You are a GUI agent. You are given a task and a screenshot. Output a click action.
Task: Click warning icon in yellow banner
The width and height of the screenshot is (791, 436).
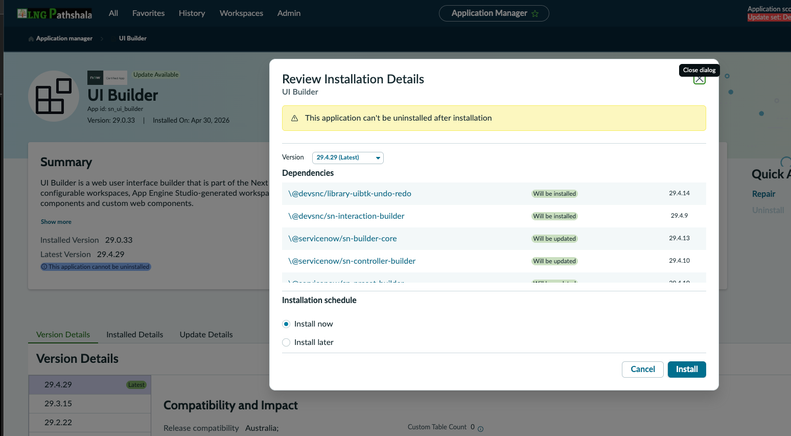(x=295, y=118)
